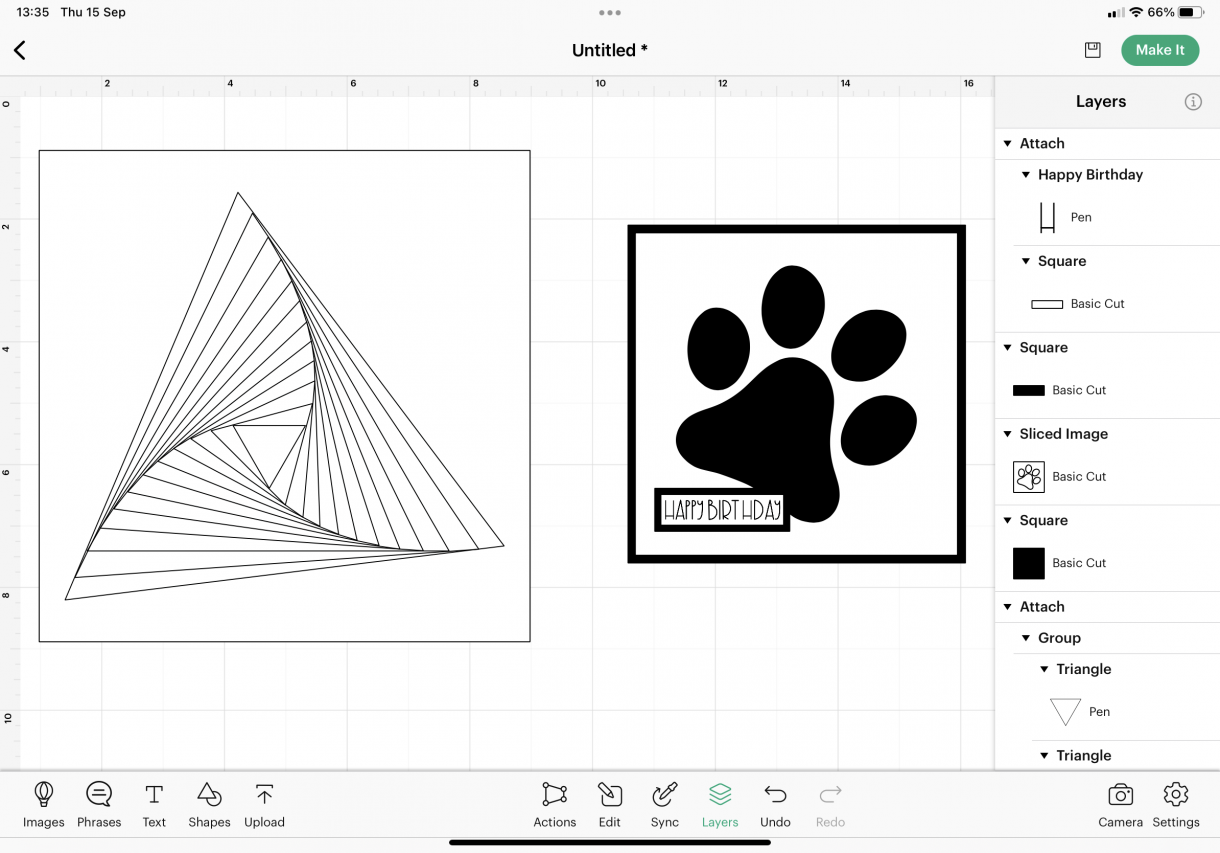Collapse the Sliced Image layer

[1008, 435]
